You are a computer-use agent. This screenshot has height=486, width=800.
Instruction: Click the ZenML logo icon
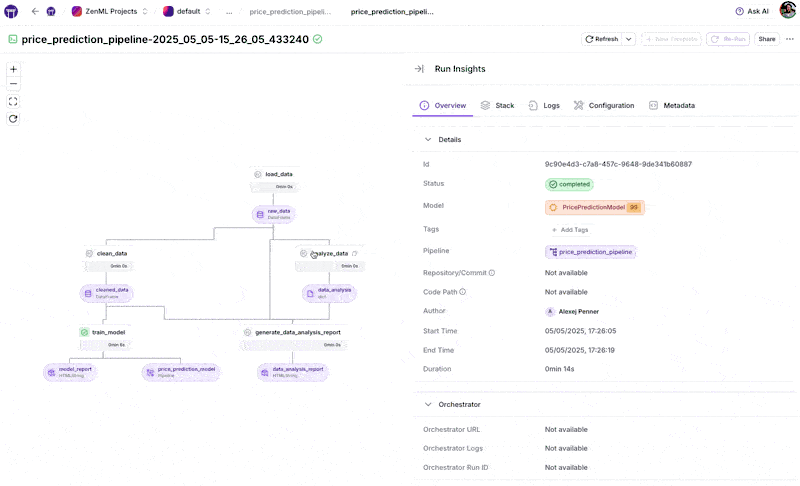coord(12,11)
